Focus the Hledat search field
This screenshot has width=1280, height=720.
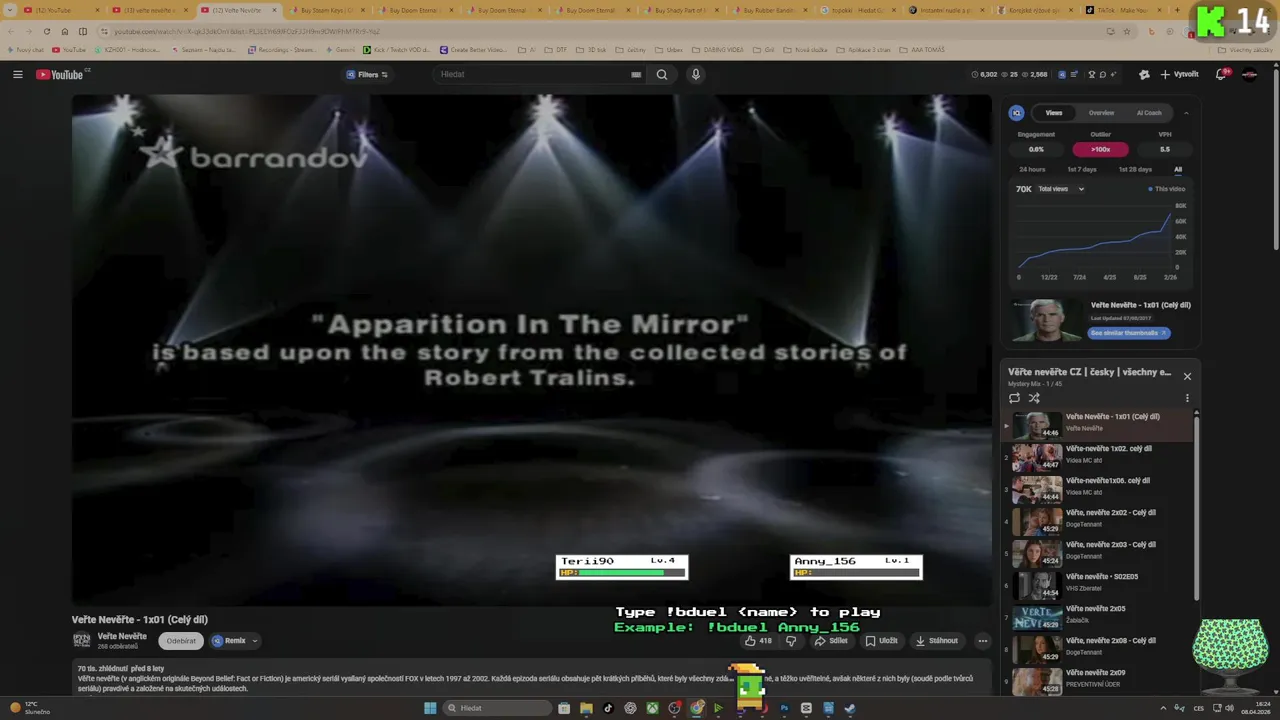(x=530, y=74)
